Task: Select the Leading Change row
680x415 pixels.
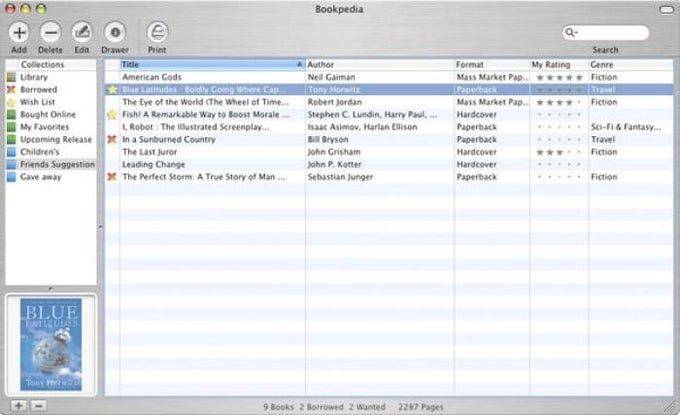Action: click(389, 164)
